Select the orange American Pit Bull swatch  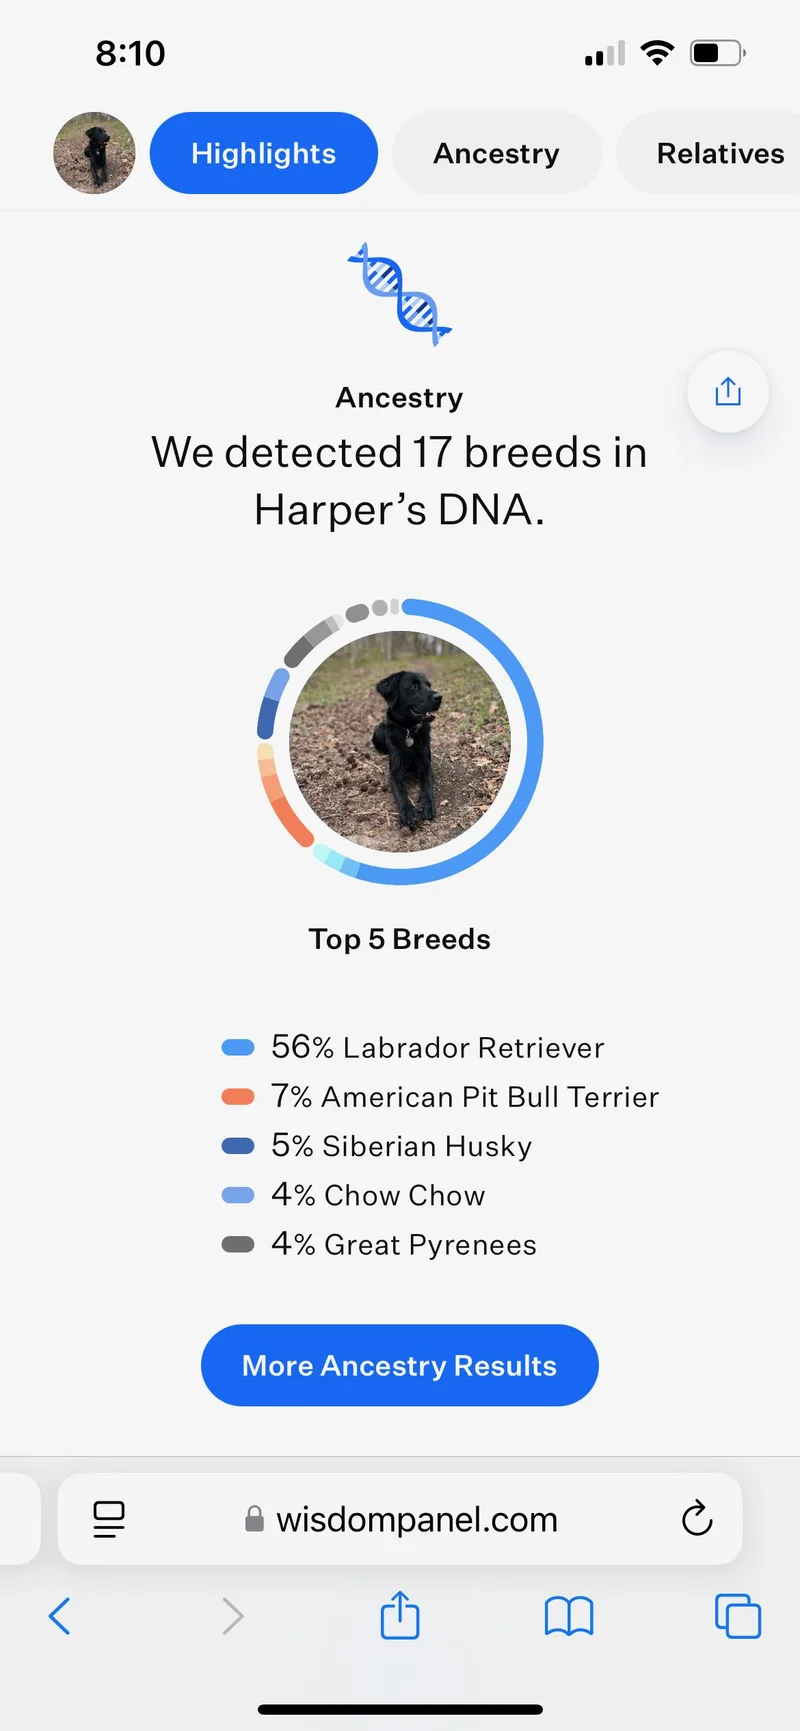(x=238, y=1096)
